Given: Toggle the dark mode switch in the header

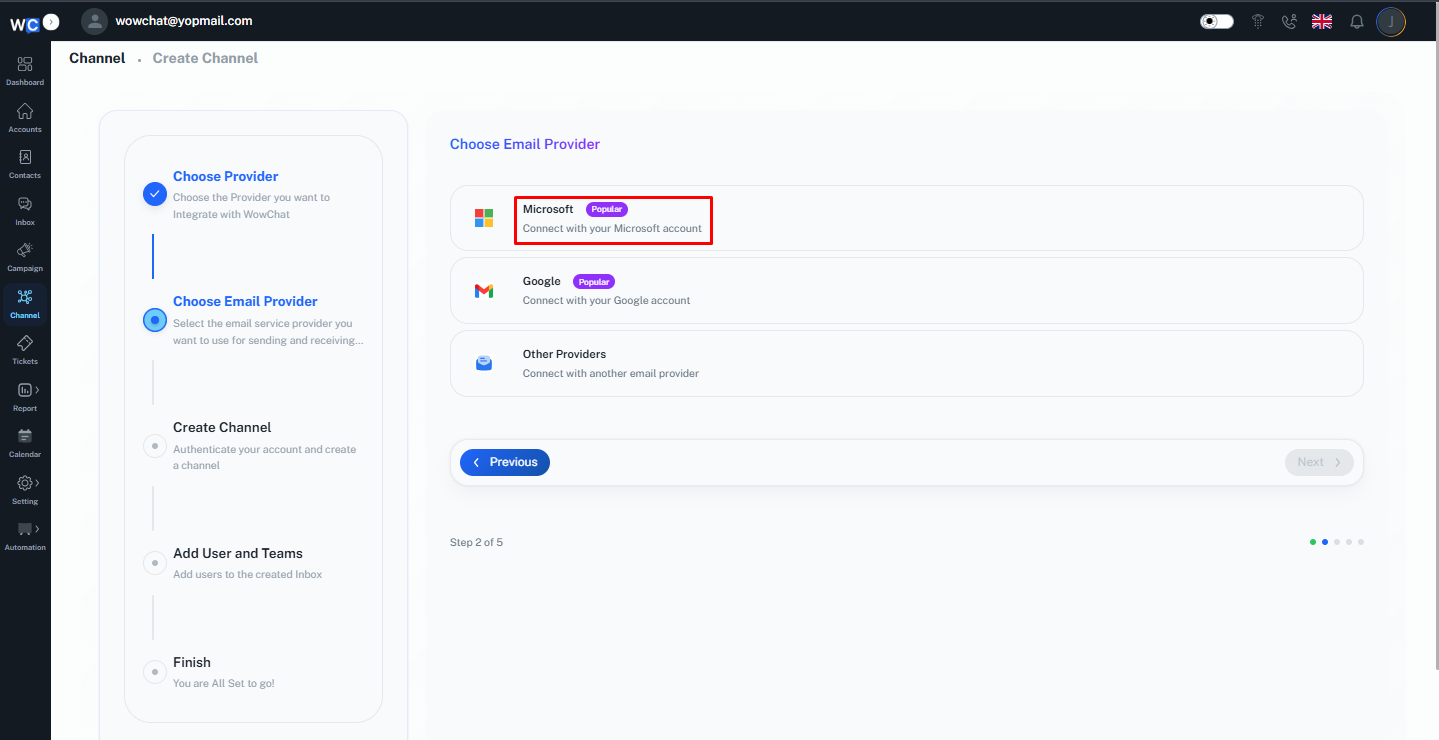Looking at the screenshot, I should (1217, 21).
